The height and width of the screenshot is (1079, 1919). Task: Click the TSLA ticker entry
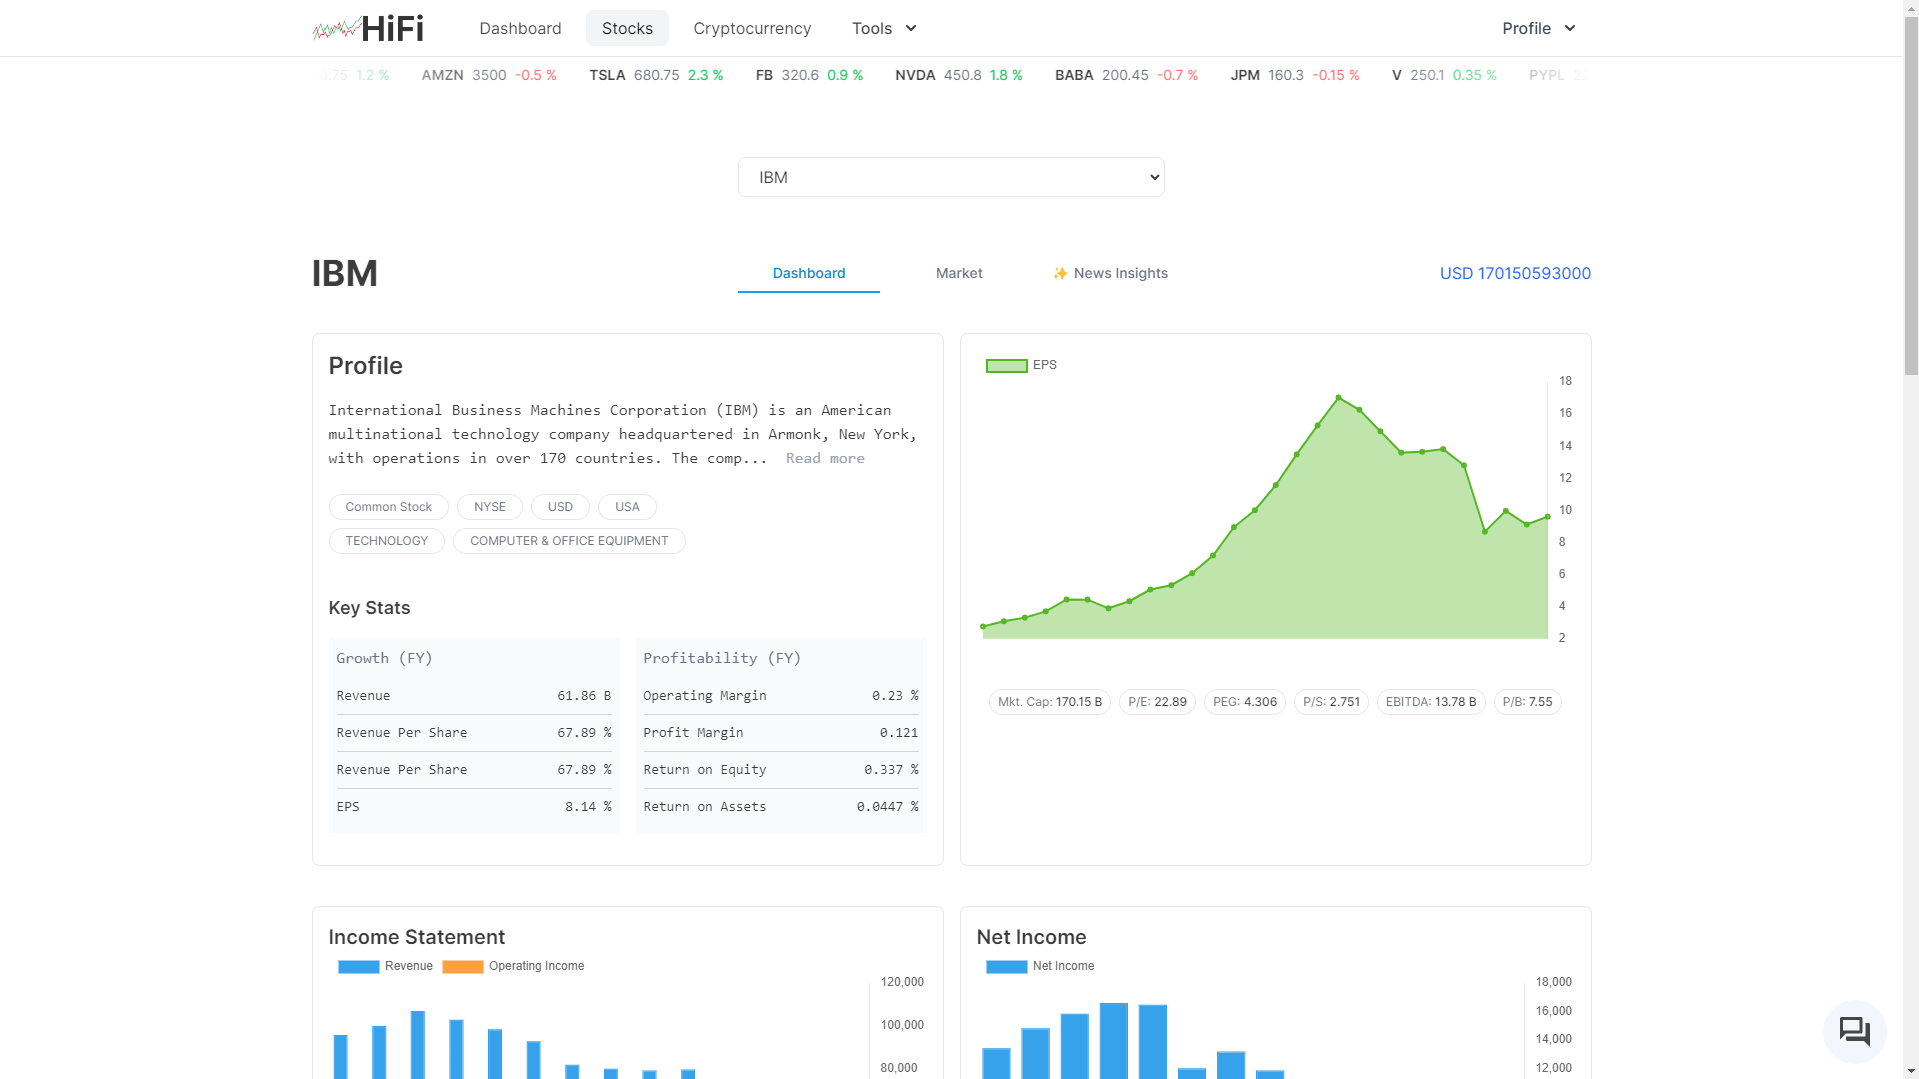pos(656,75)
